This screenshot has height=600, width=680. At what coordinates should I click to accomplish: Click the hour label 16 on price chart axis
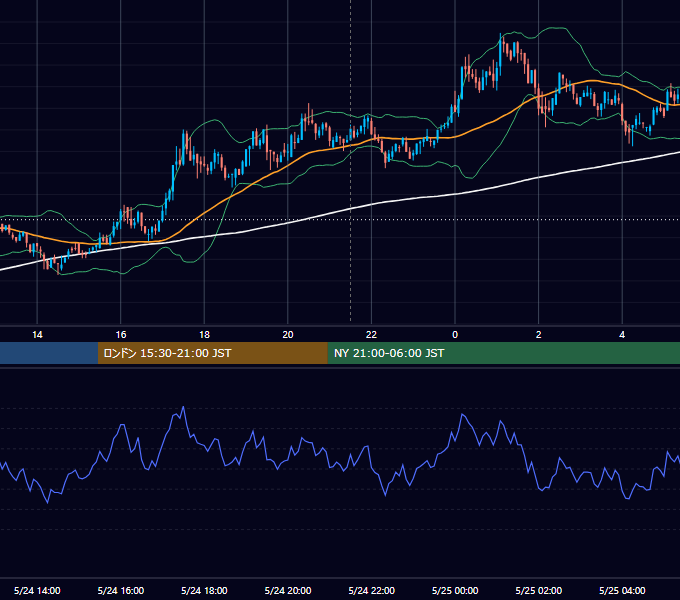[121, 335]
